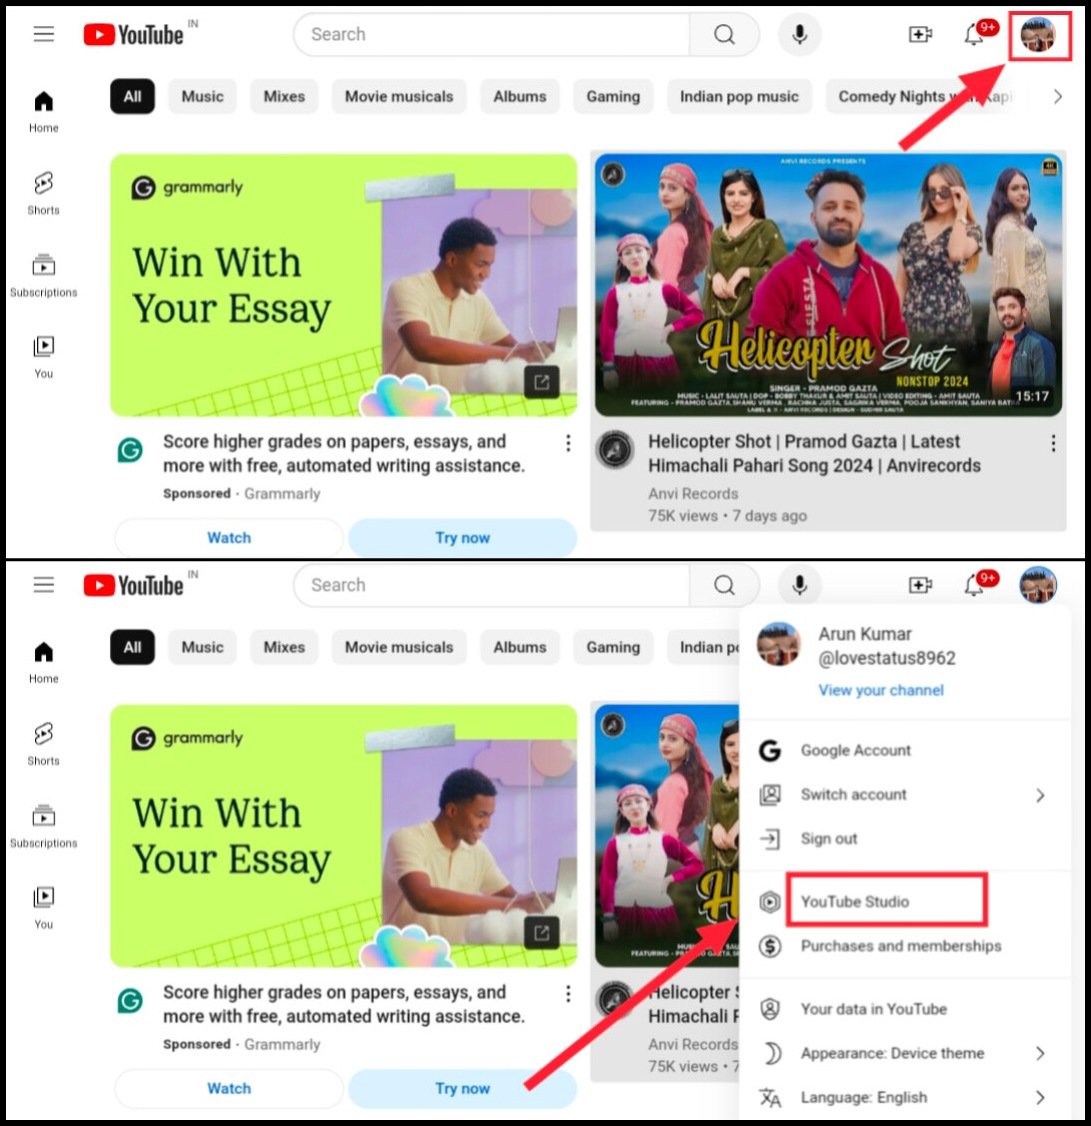Viewport: 1091px width, 1126px height.
Task: Click the next arrow on the upper screenshot's category chips
Action: point(1057,96)
